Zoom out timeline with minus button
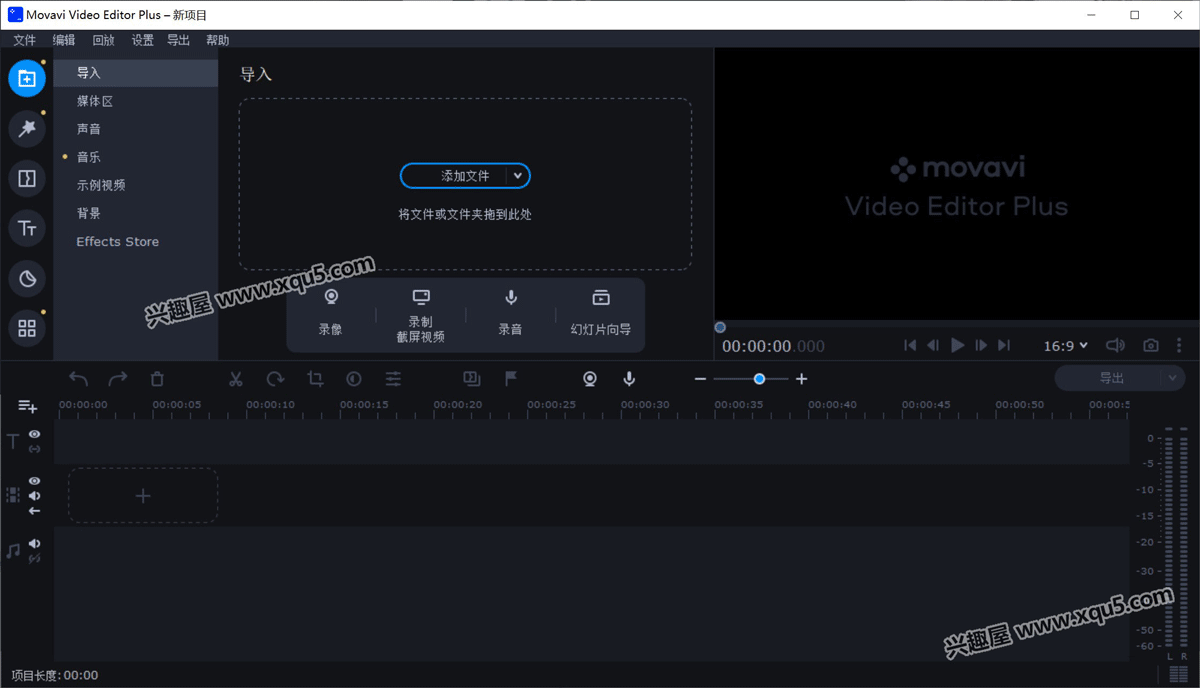Image resolution: width=1200 pixels, height=688 pixels. click(700, 379)
